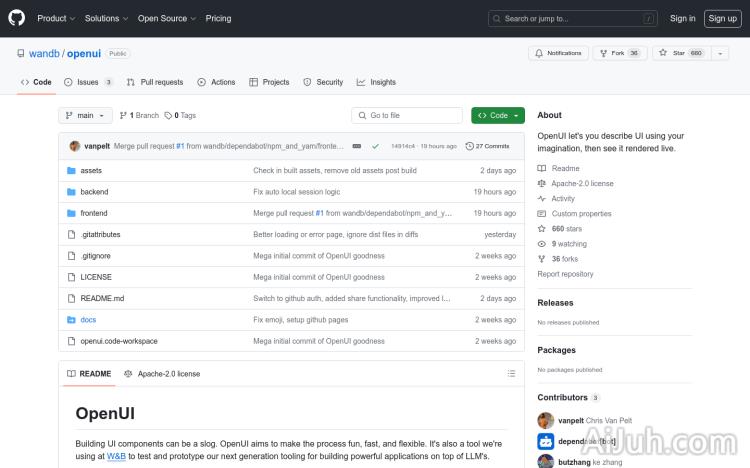Viewport: 750px width, 468px height.
Task: Click the Sign in link
Action: [x=683, y=18]
